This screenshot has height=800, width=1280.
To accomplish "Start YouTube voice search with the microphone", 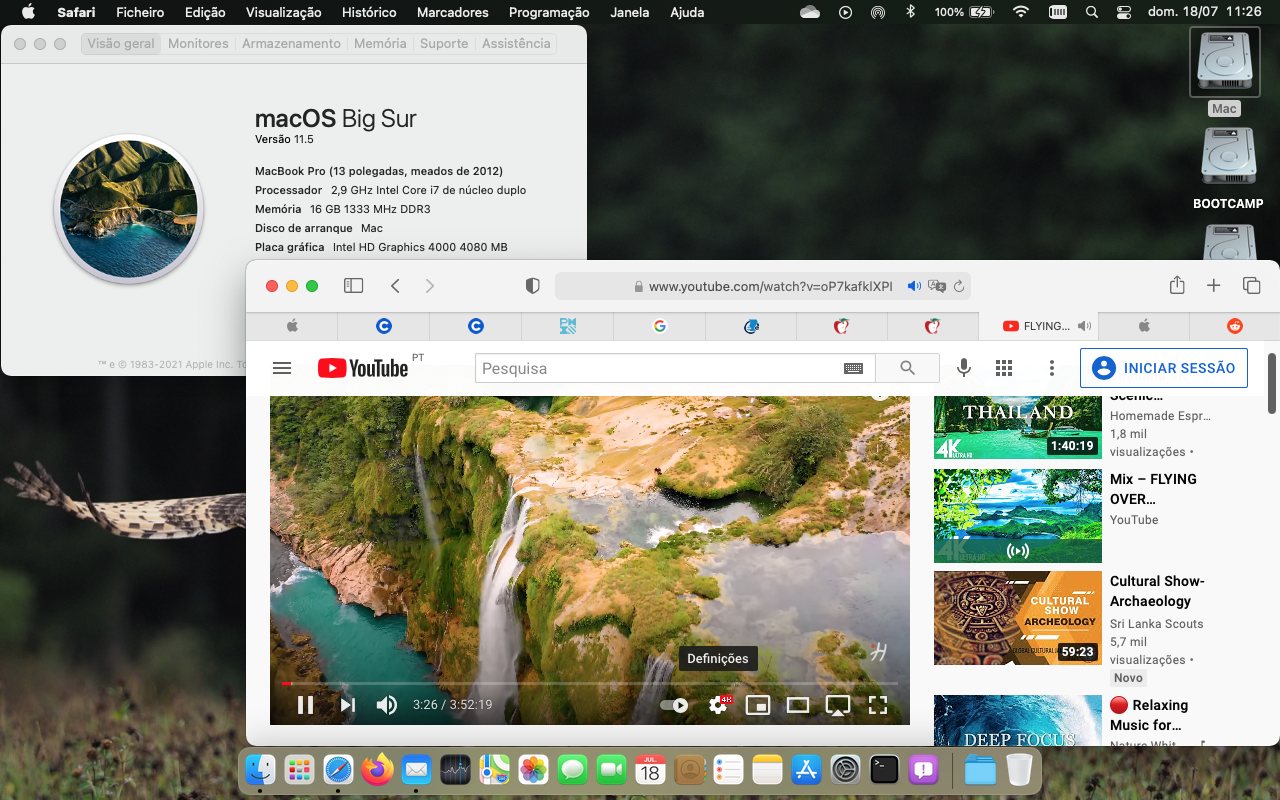I will 964,368.
